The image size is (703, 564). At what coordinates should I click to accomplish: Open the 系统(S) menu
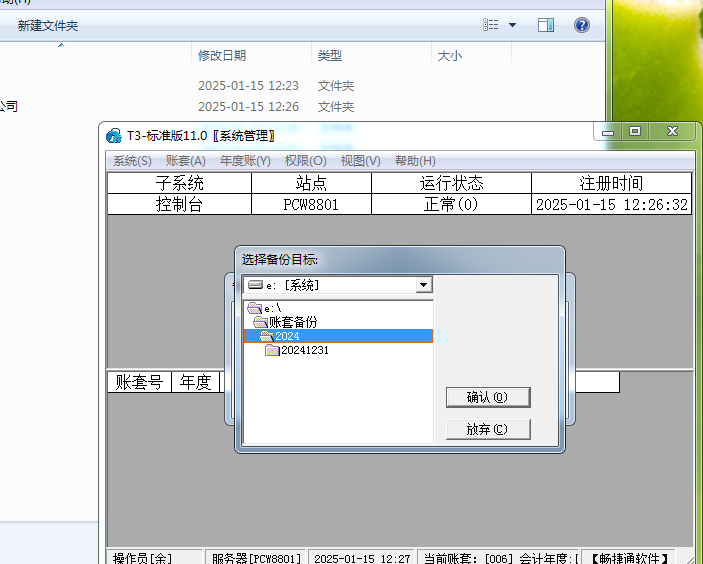coord(132,161)
